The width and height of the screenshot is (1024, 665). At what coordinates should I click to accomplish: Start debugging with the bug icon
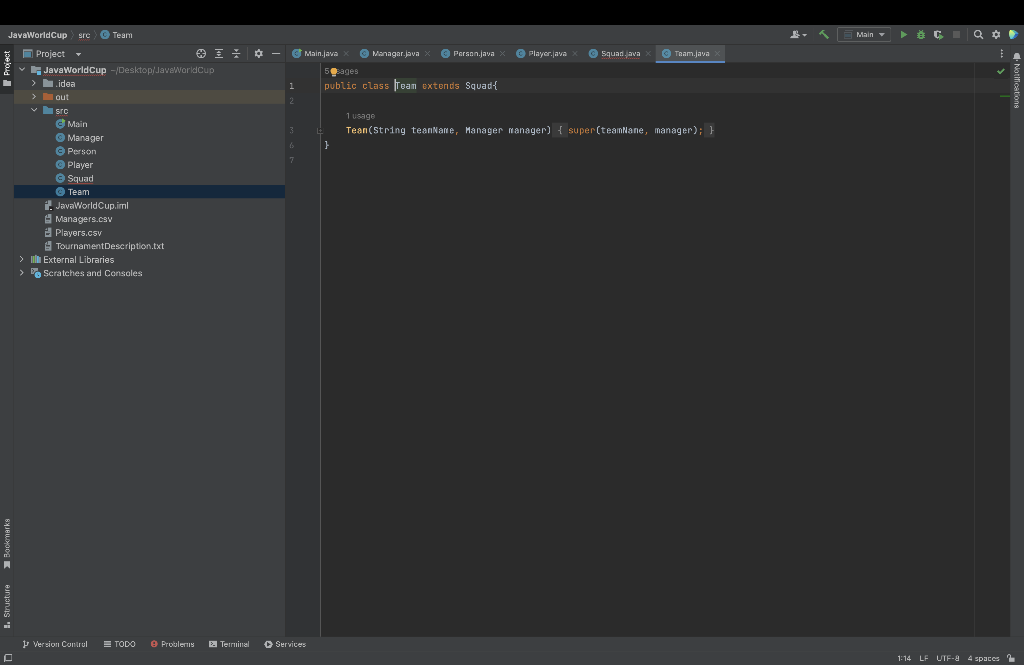tap(921, 35)
